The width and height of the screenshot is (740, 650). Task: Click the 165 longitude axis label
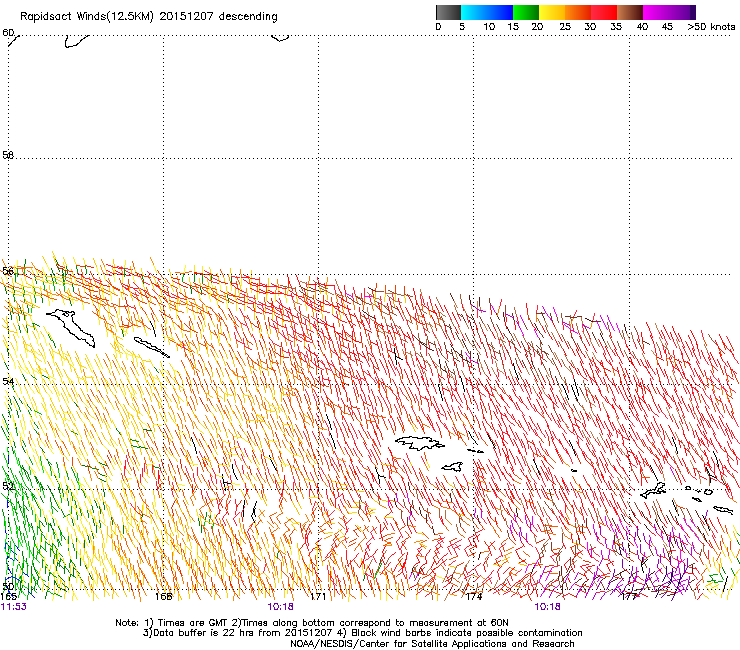click(8, 597)
